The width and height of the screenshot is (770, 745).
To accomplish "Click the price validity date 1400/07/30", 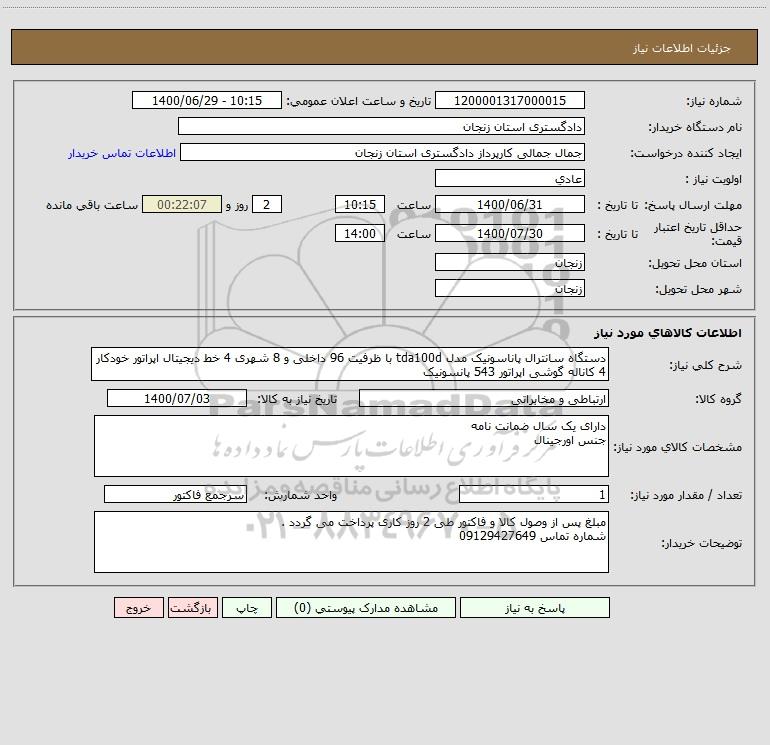I will [x=510, y=233].
